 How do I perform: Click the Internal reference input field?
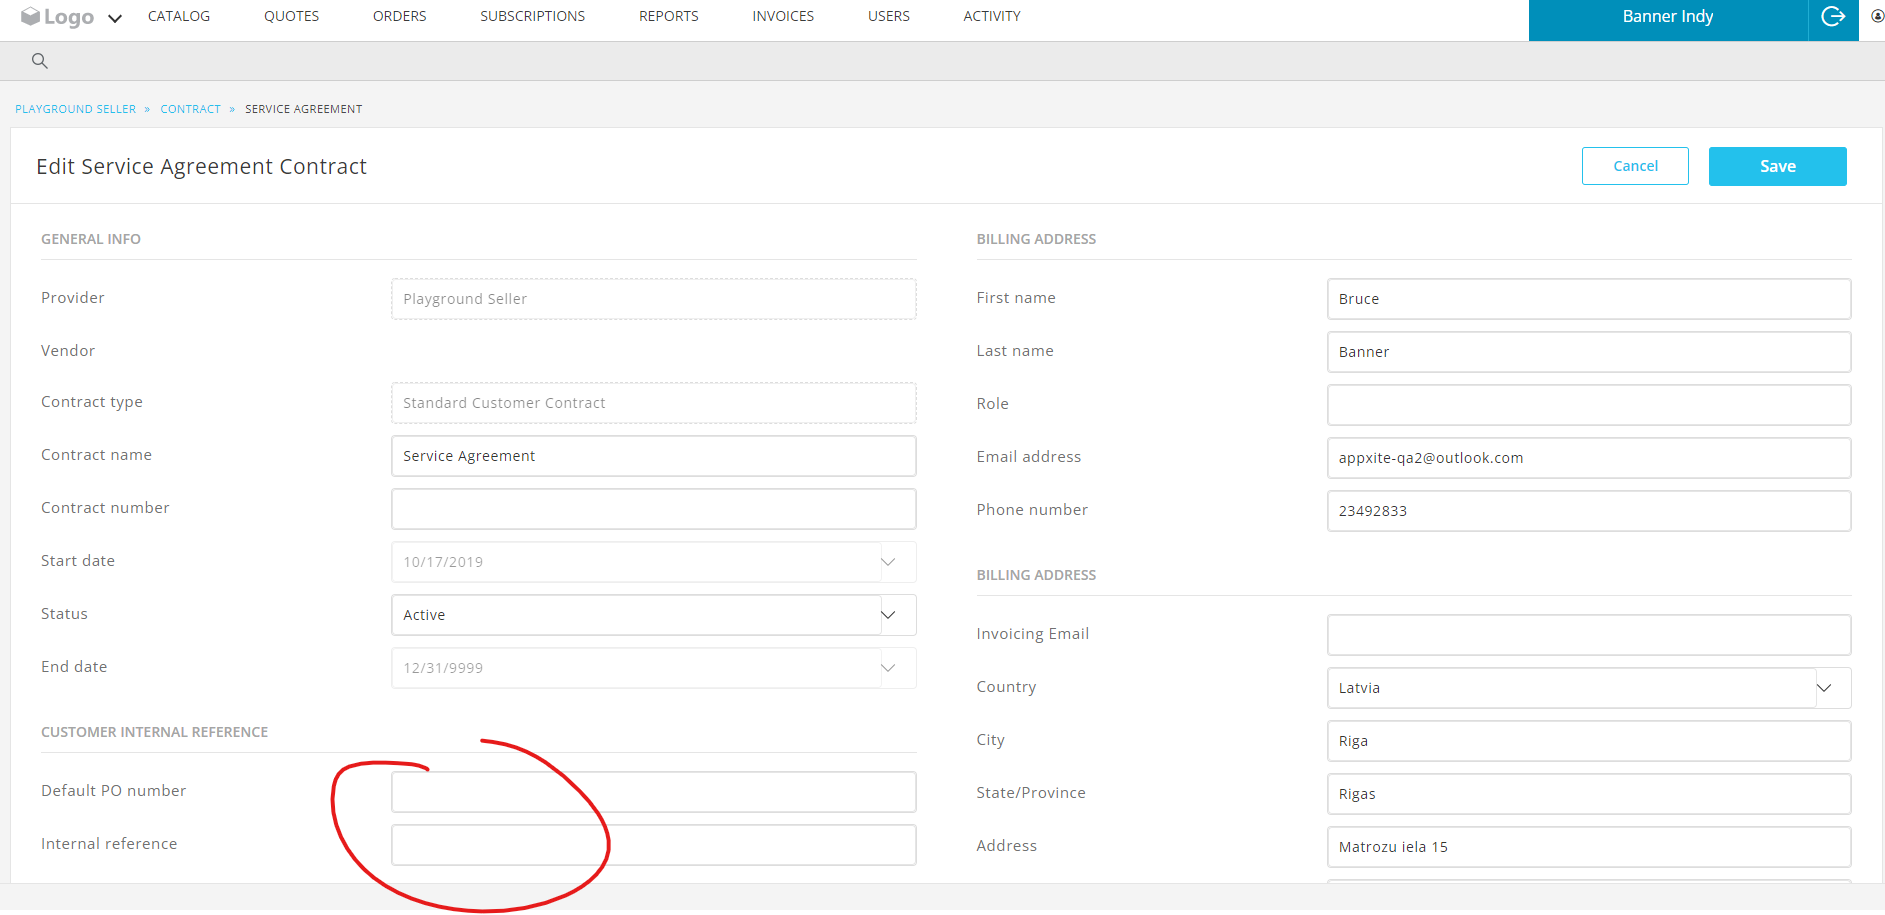pos(653,845)
